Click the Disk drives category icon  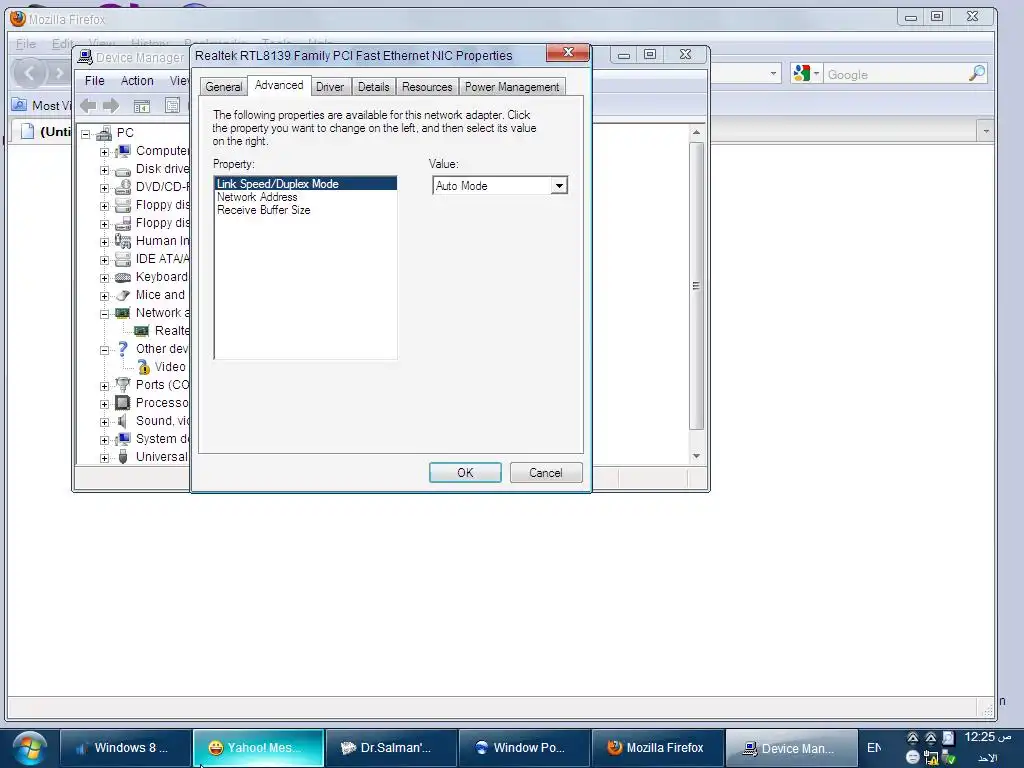(x=123, y=169)
